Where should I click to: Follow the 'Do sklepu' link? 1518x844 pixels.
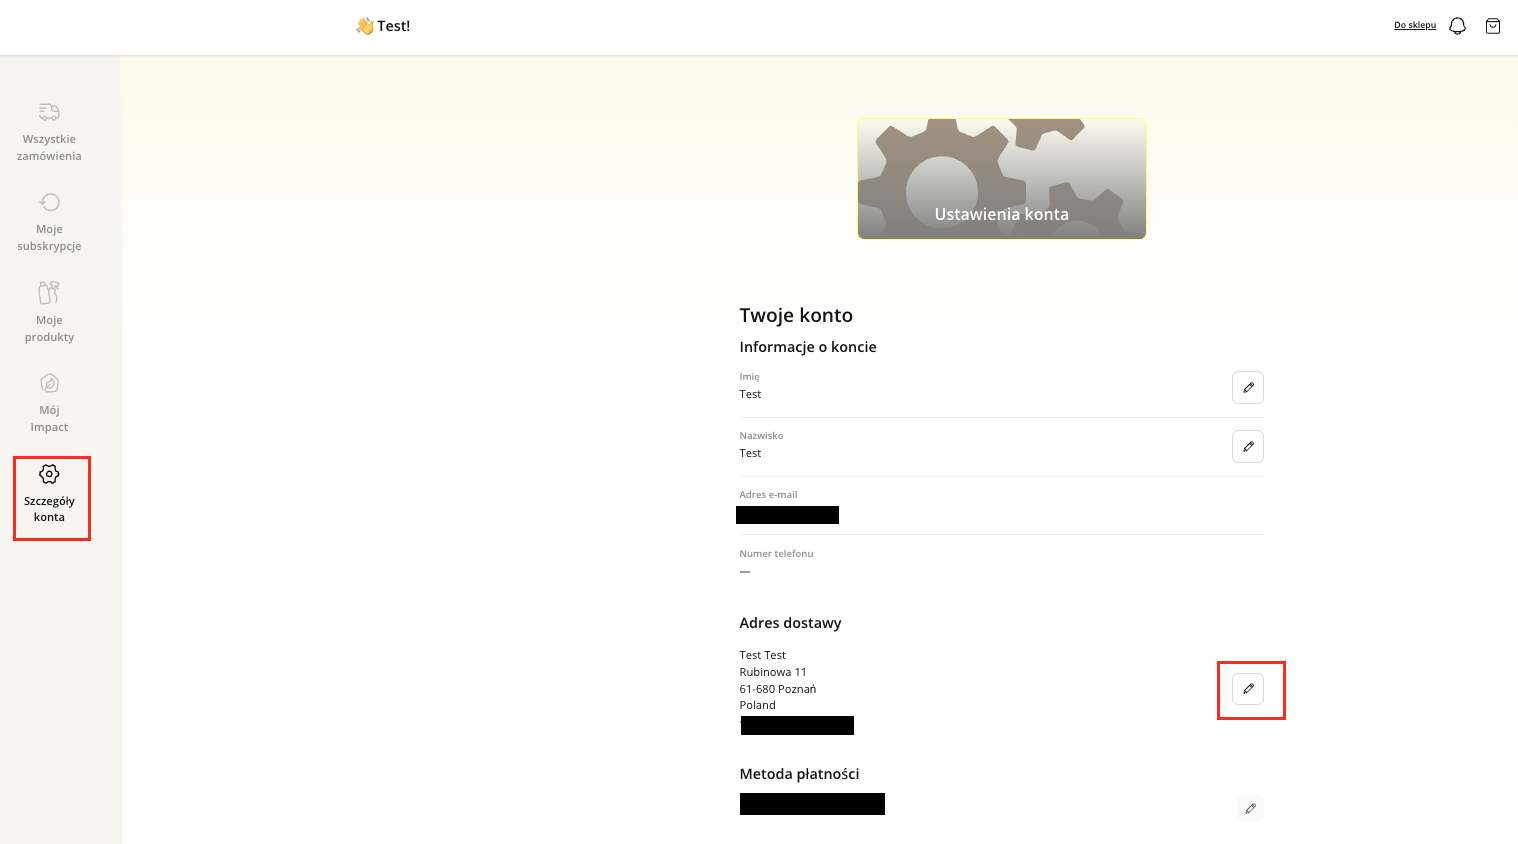1415,25
